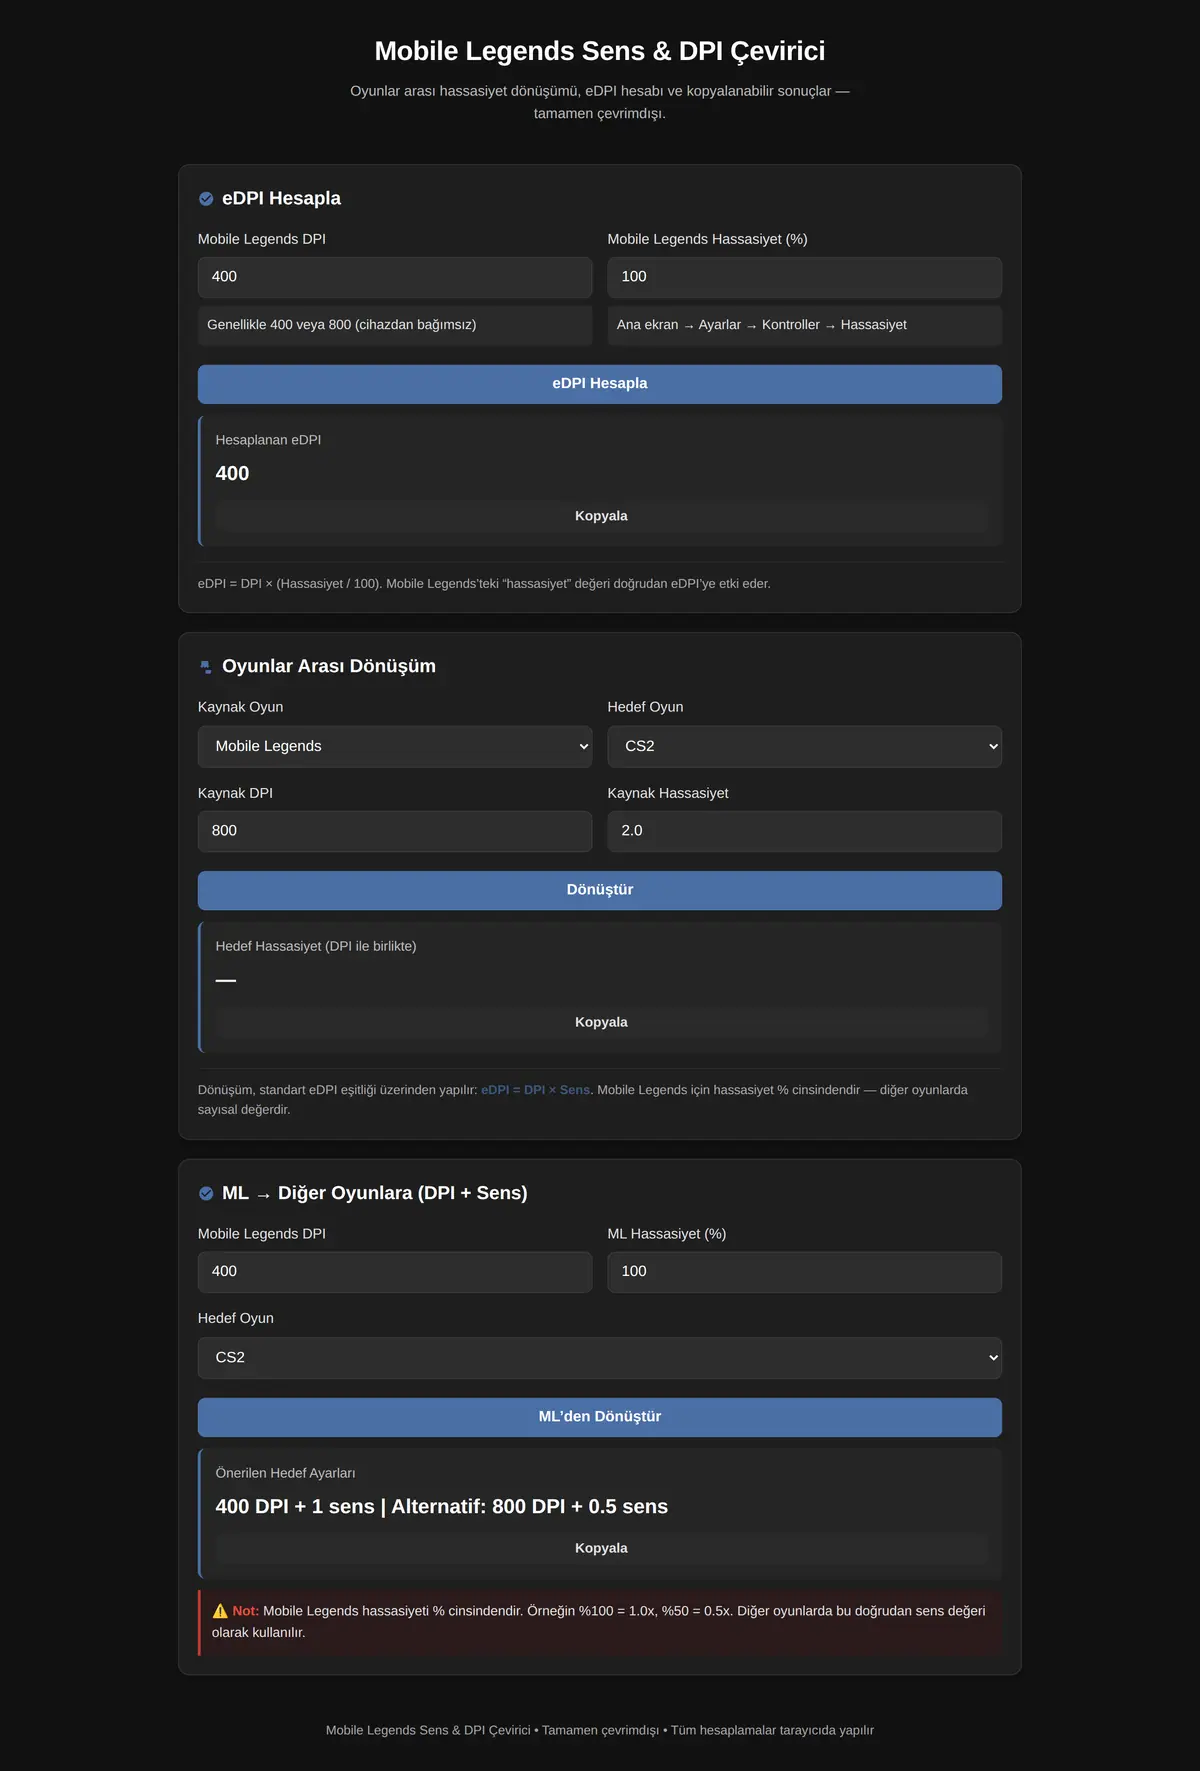The height and width of the screenshot is (1771, 1200).
Task: Click the ML'den Dönüştür button
Action: coord(600,1417)
